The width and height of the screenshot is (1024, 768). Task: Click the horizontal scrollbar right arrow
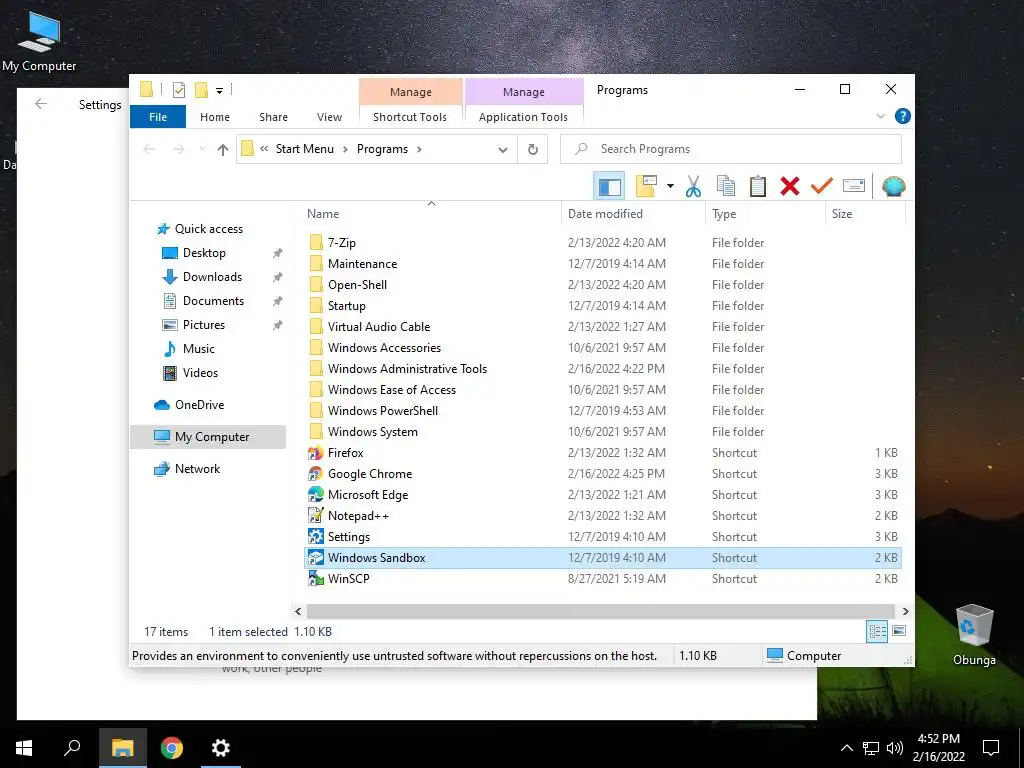click(x=905, y=611)
